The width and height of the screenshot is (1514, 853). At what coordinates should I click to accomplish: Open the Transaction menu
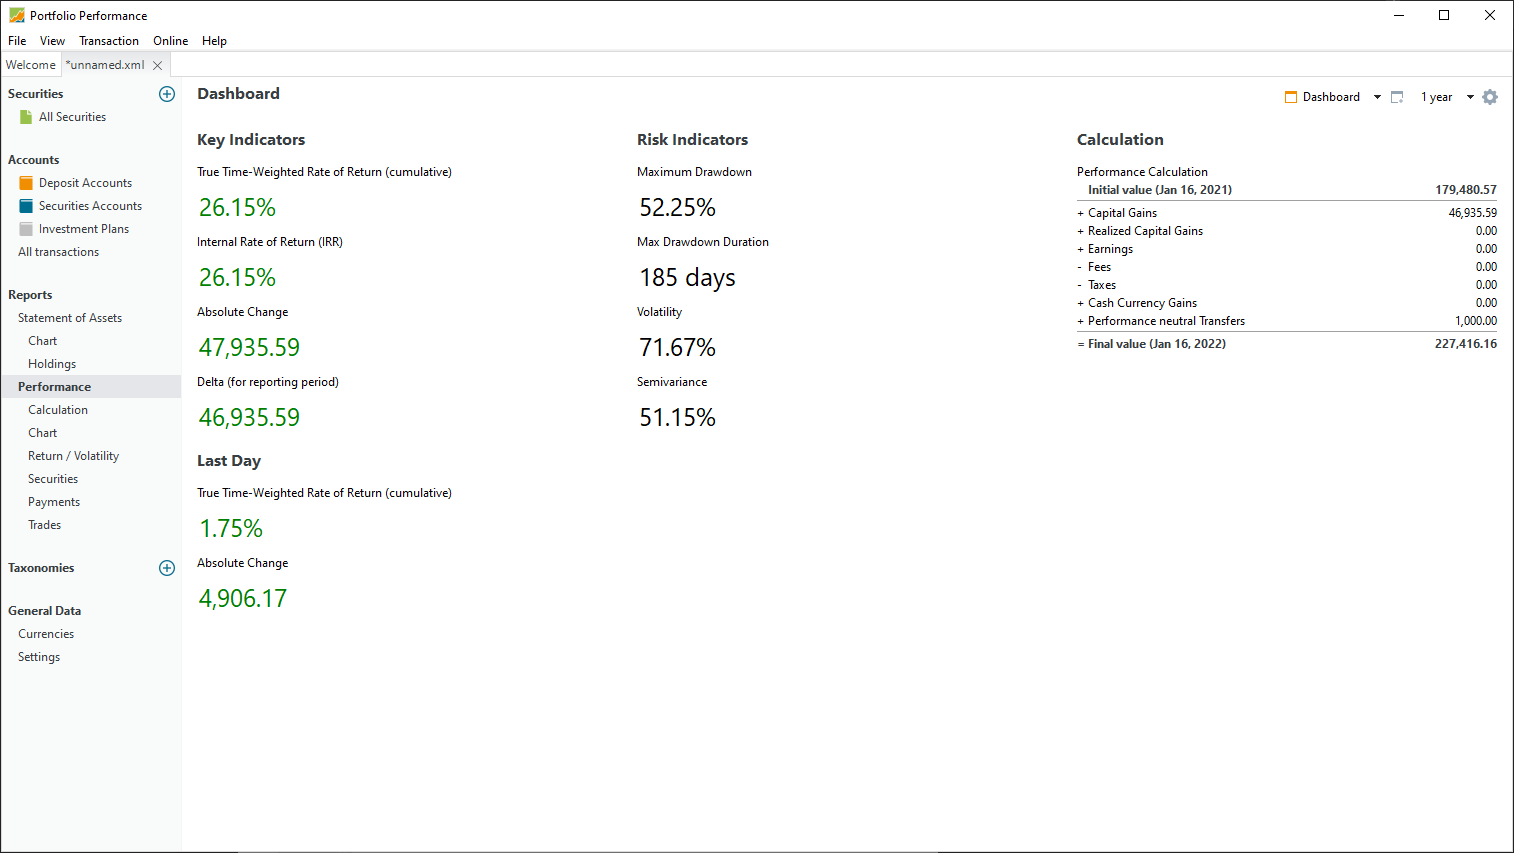pyautogui.click(x=109, y=41)
